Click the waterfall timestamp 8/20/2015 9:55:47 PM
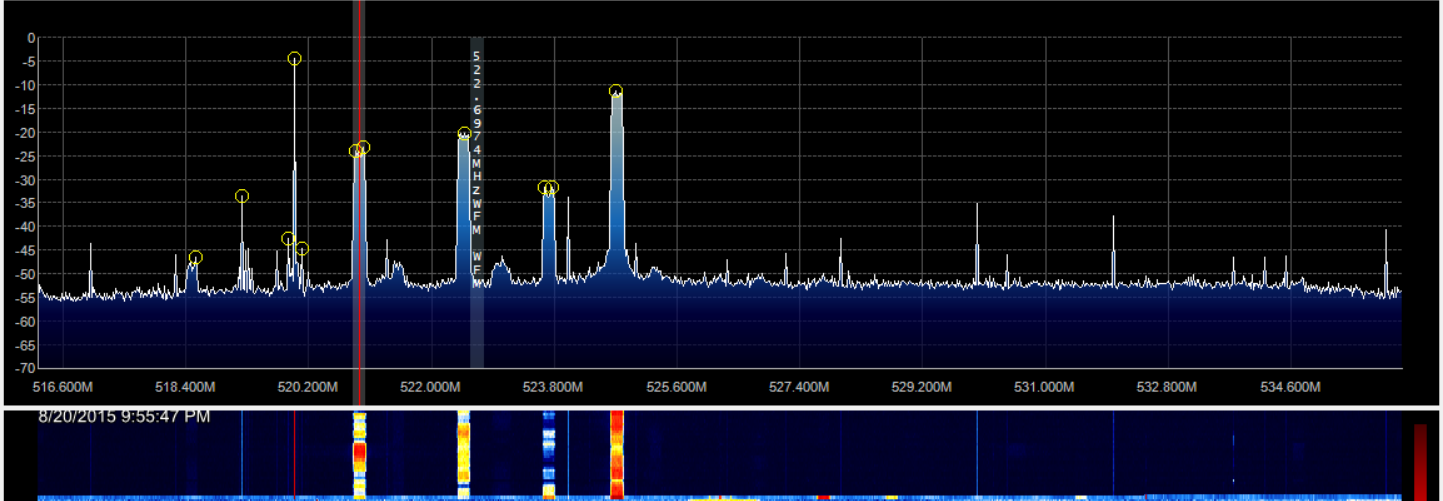The image size is (1443, 501). tap(124, 416)
